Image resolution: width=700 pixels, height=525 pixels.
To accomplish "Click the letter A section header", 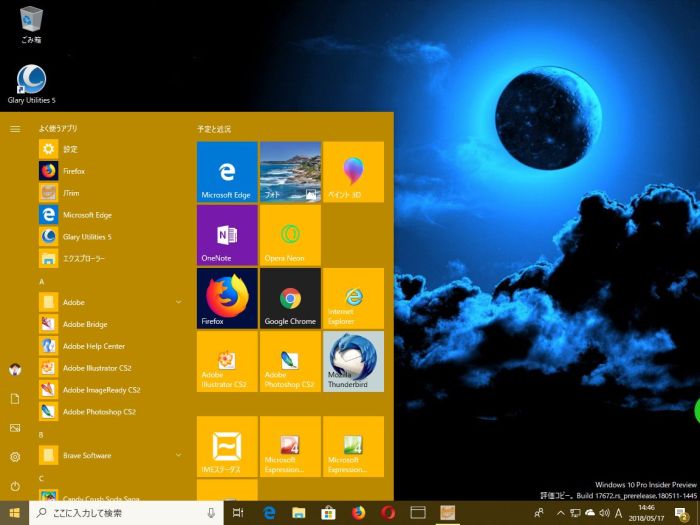I will pos(42,281).
